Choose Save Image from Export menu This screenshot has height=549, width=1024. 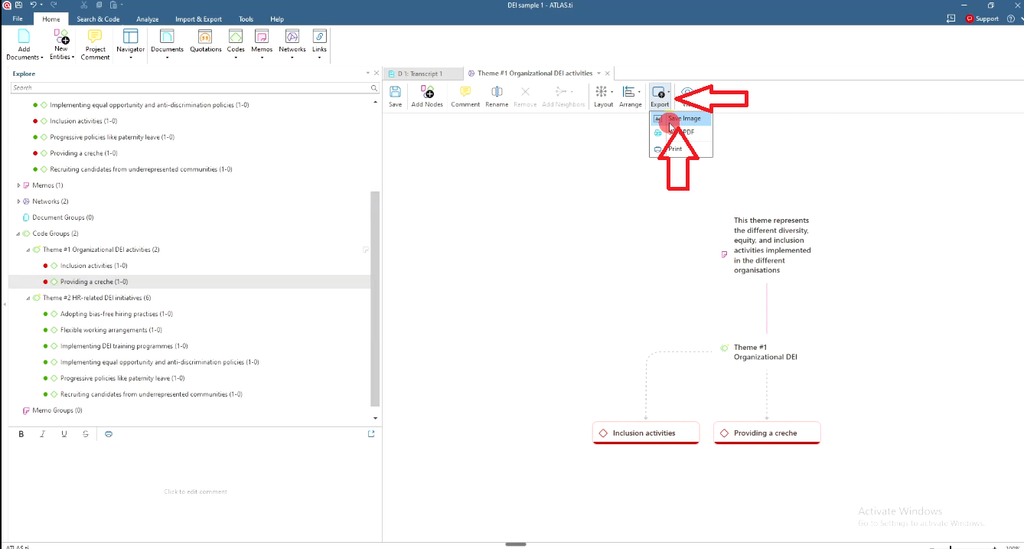(680, 119)
